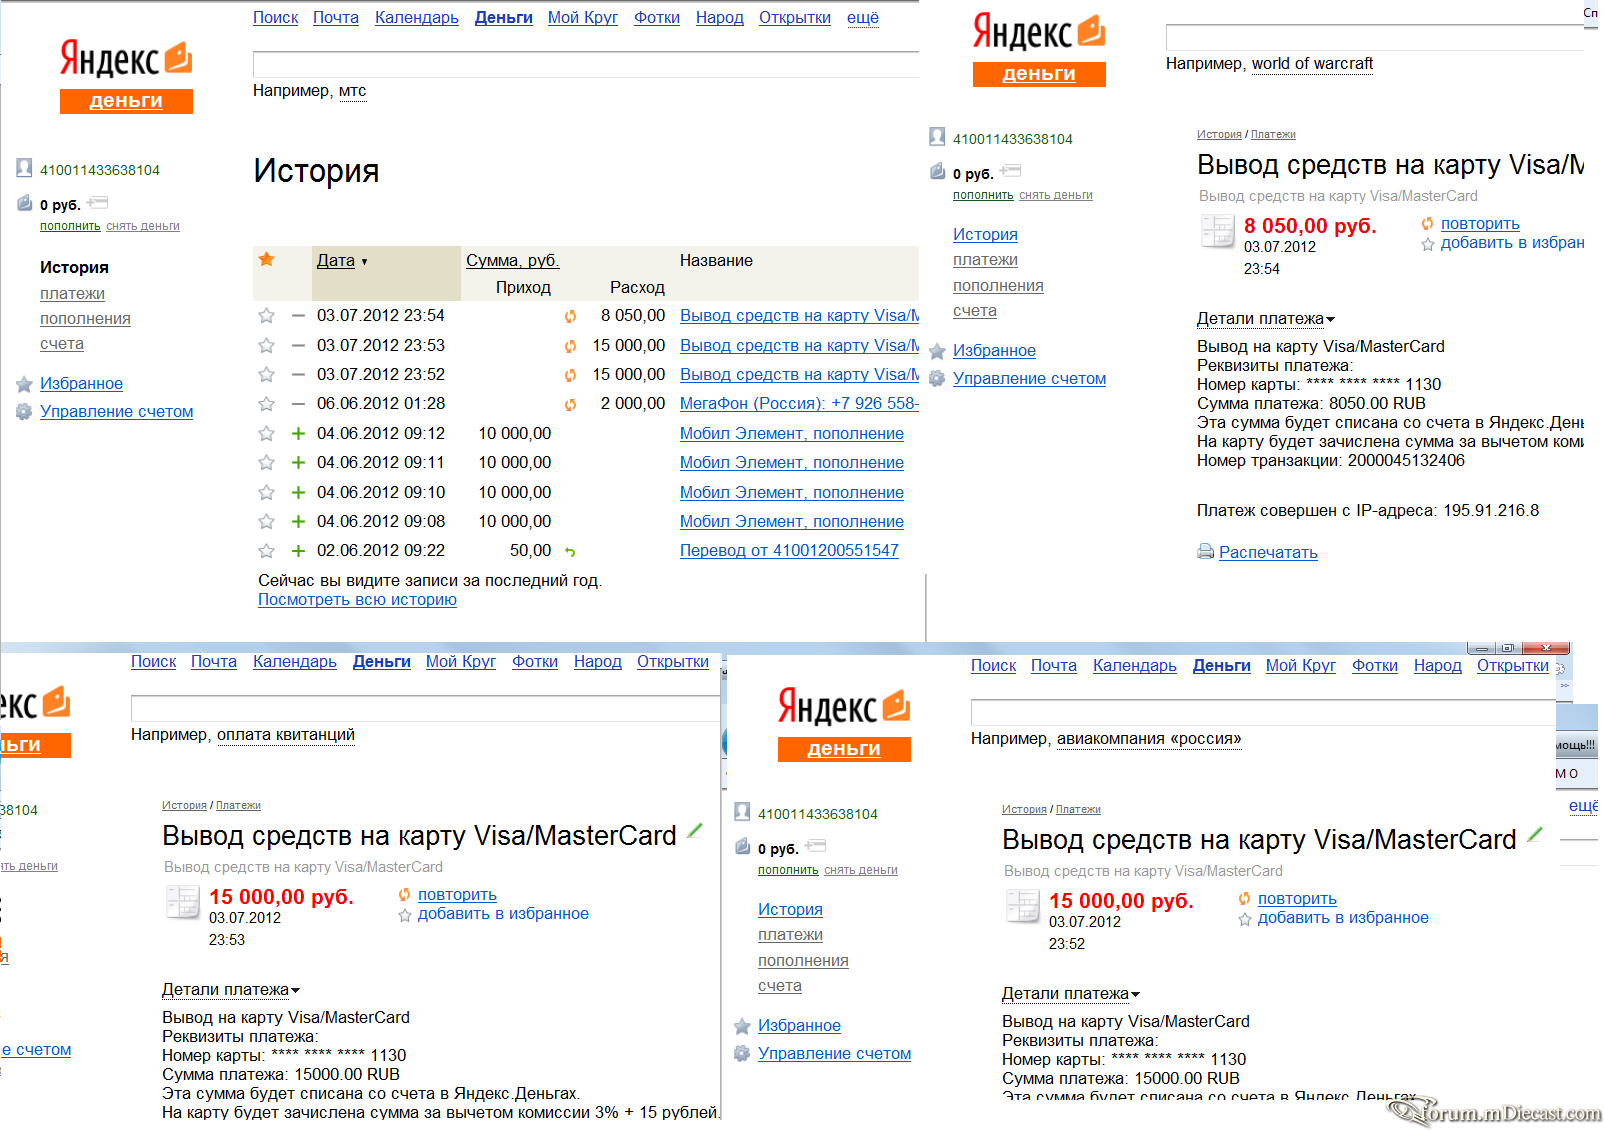The height and width of the screenshot is (1130, 1604).
Task: Click the account icon beside 410011433638104 on History page
Action: 24,168
